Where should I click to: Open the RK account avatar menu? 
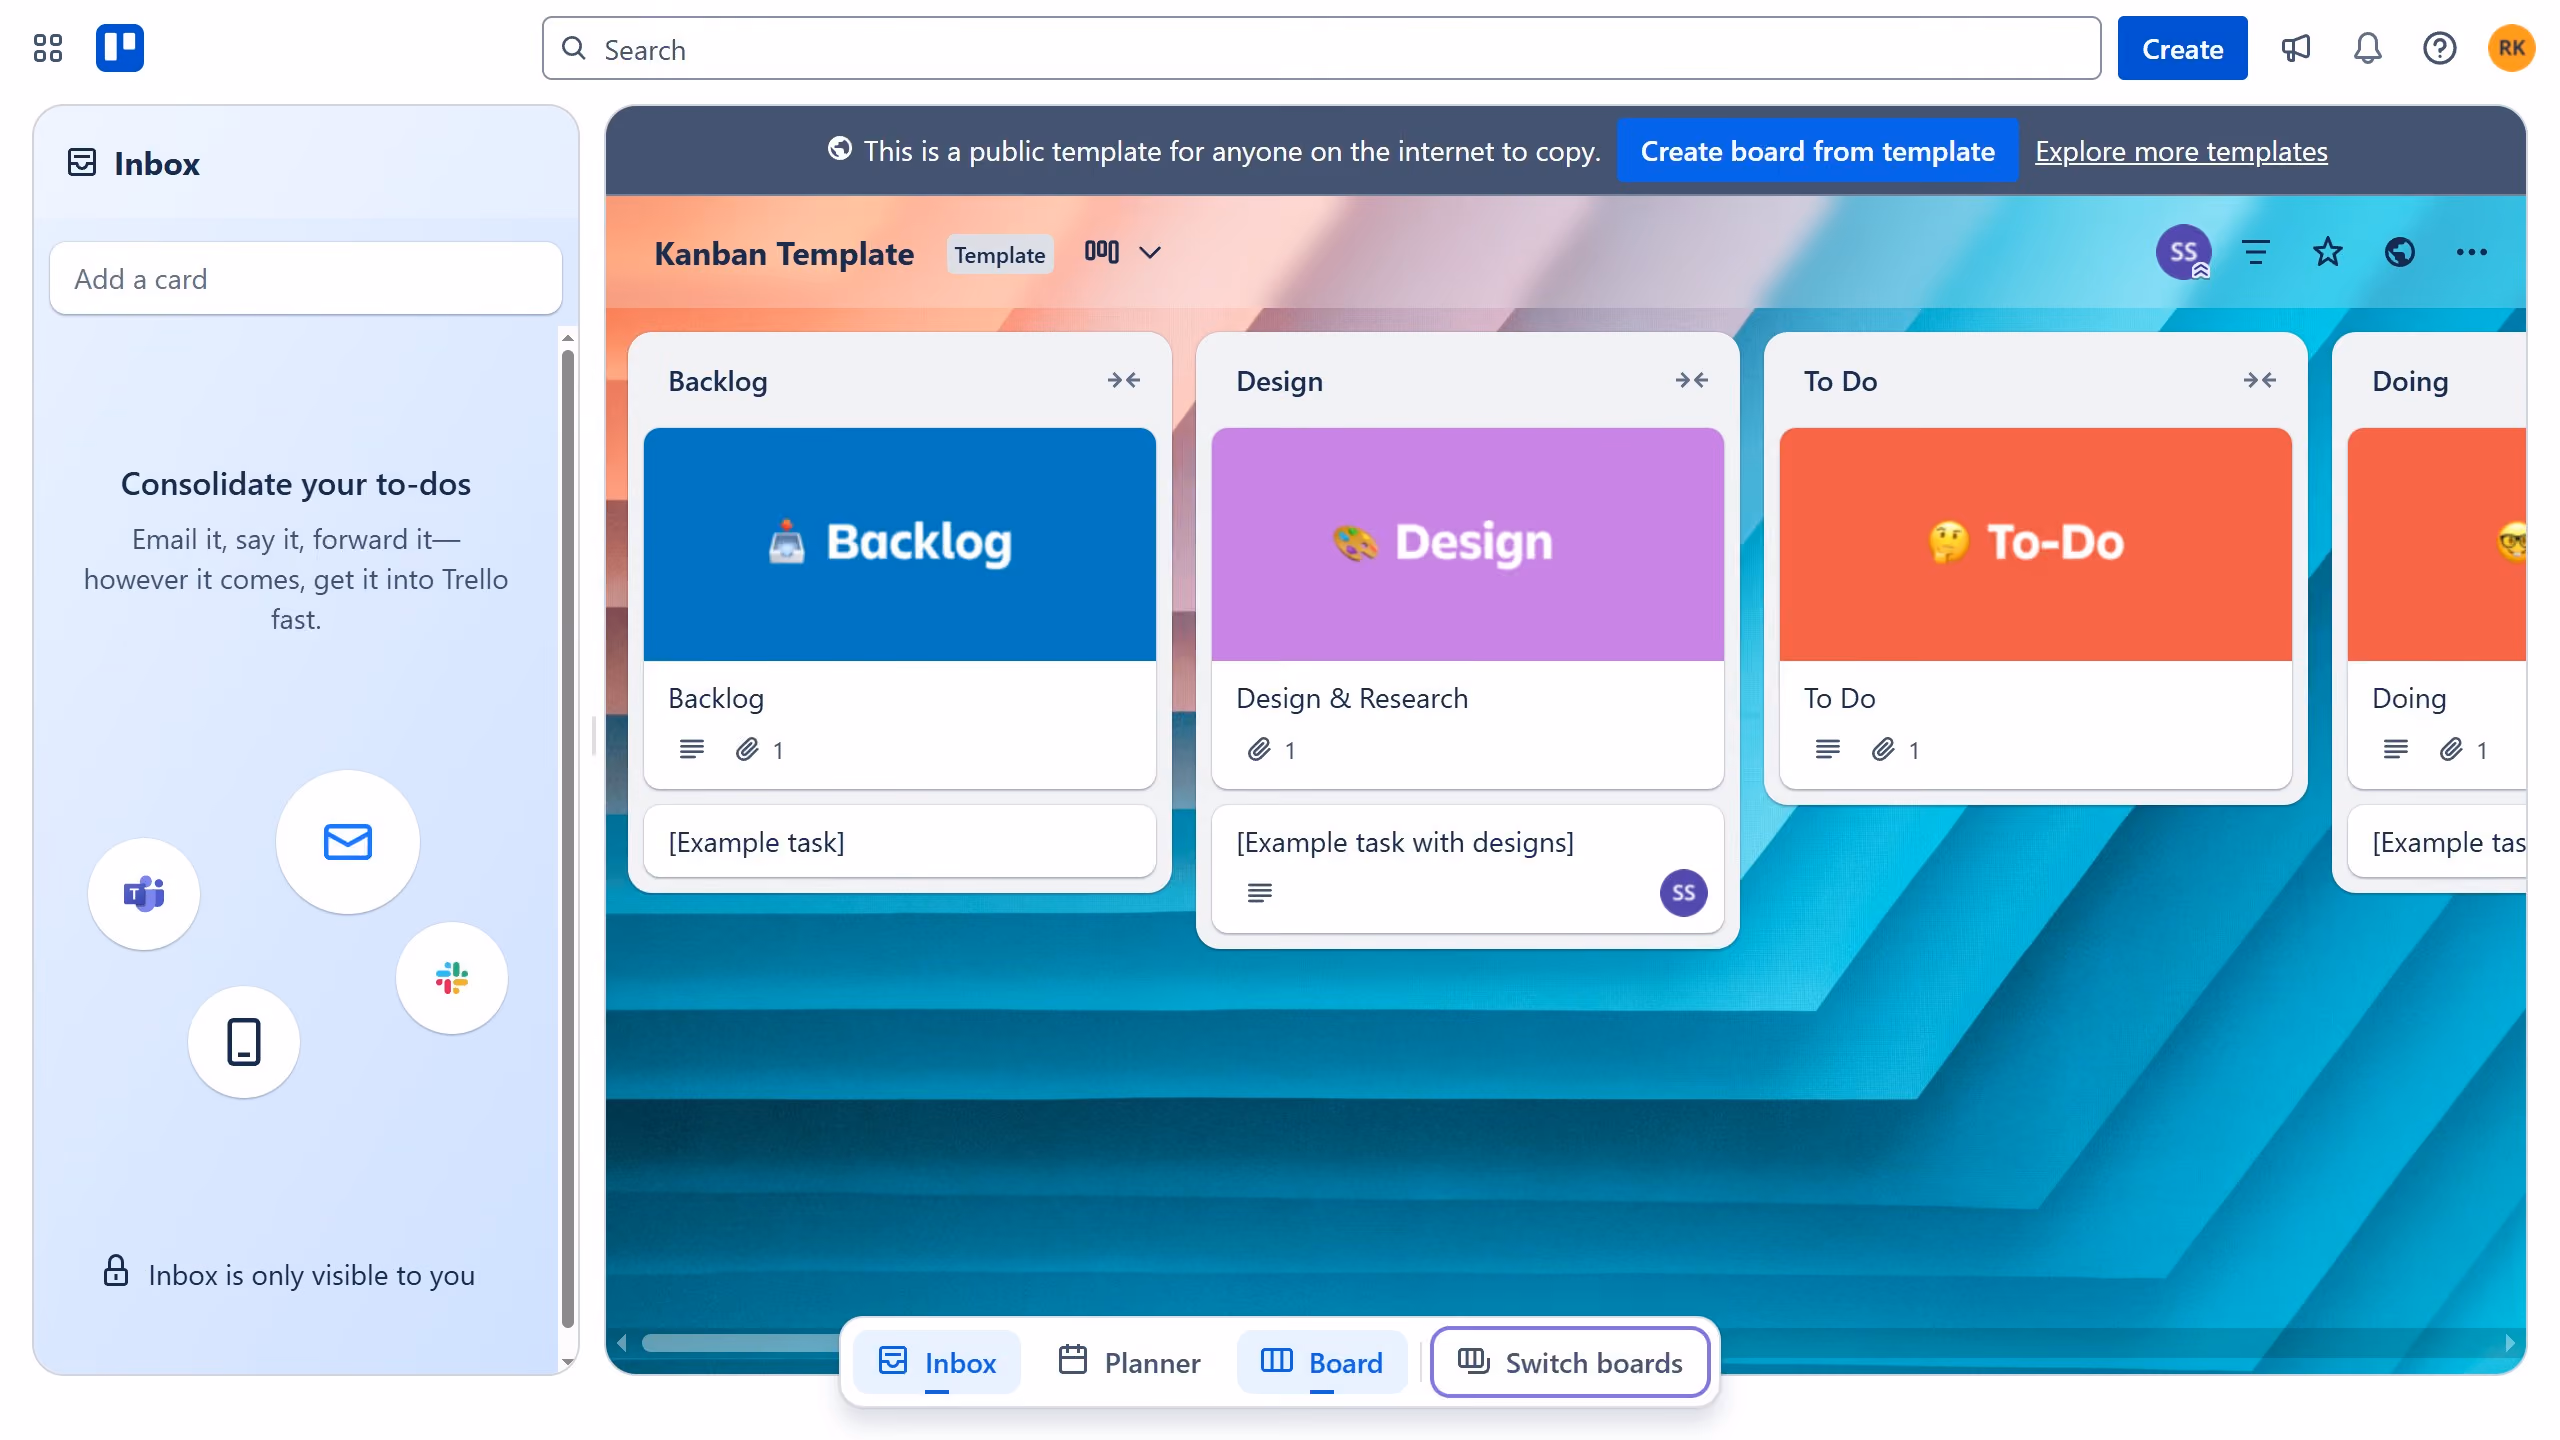[x=2512, y=48]
